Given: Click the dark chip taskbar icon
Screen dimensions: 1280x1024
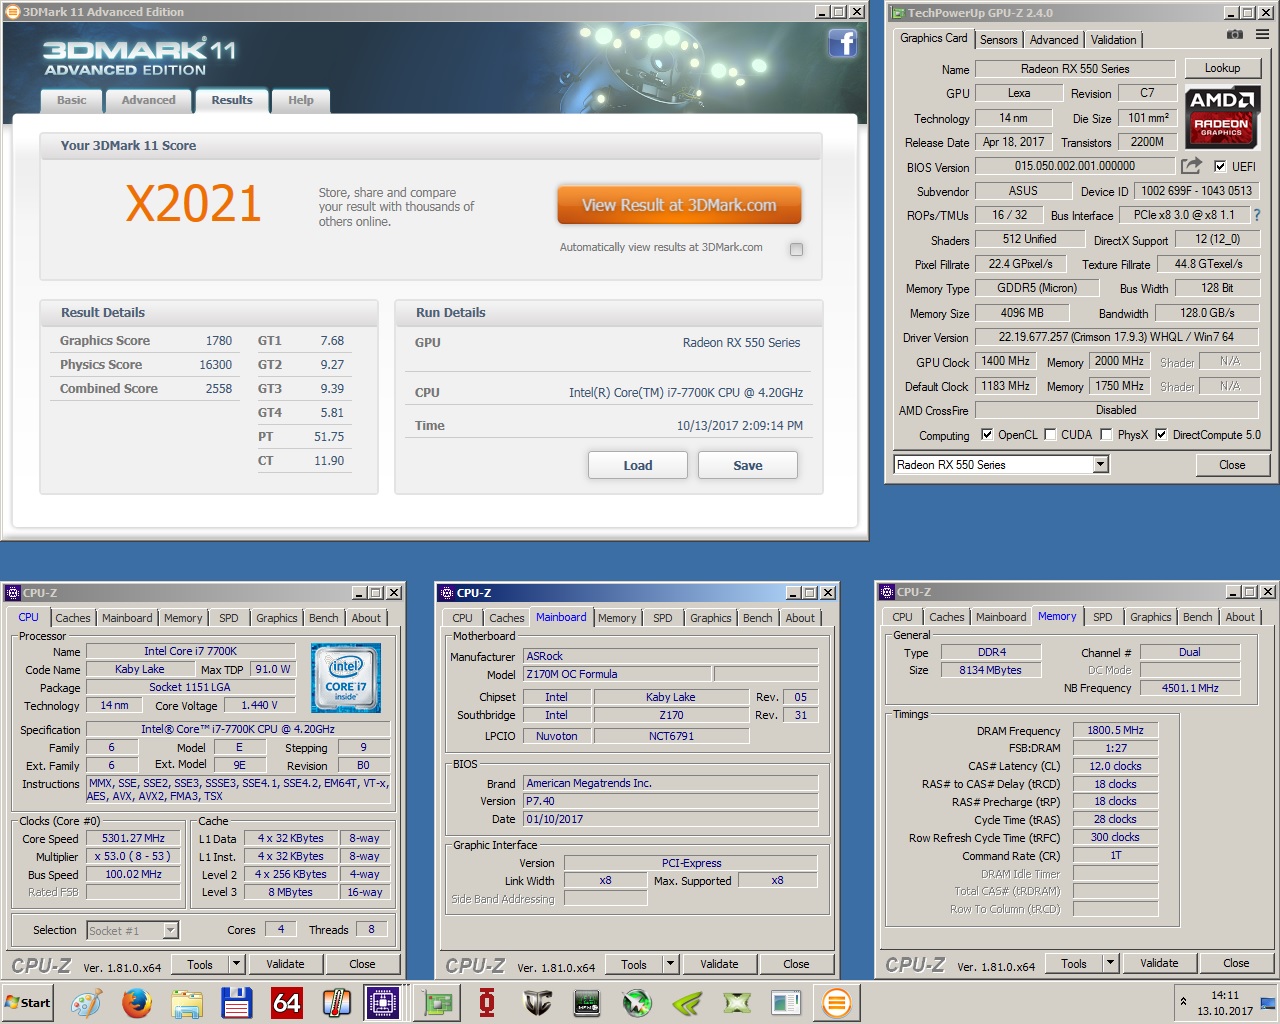Looking at the screenshot, I should tap(587, 1002).
